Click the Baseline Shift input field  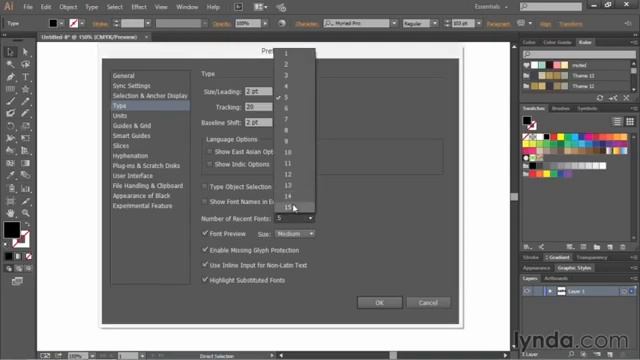(258, 122)
